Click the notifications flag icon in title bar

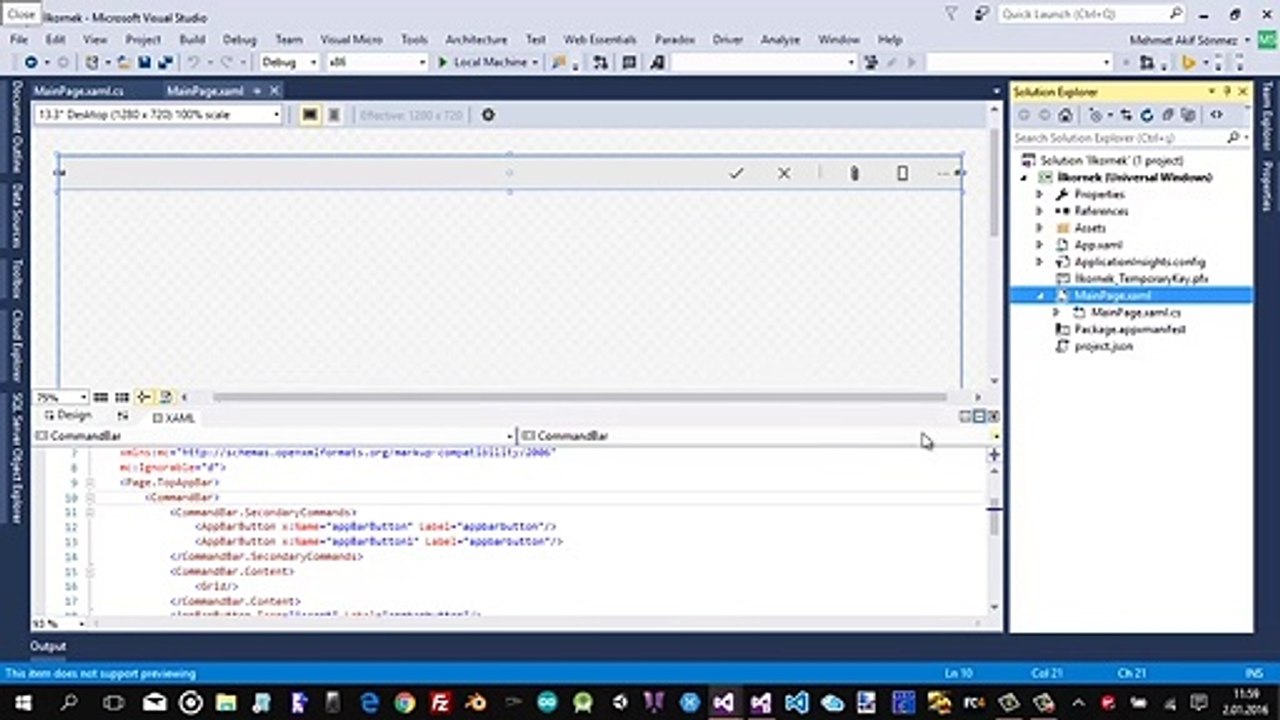pyautogui.click(x=951, y=14)
